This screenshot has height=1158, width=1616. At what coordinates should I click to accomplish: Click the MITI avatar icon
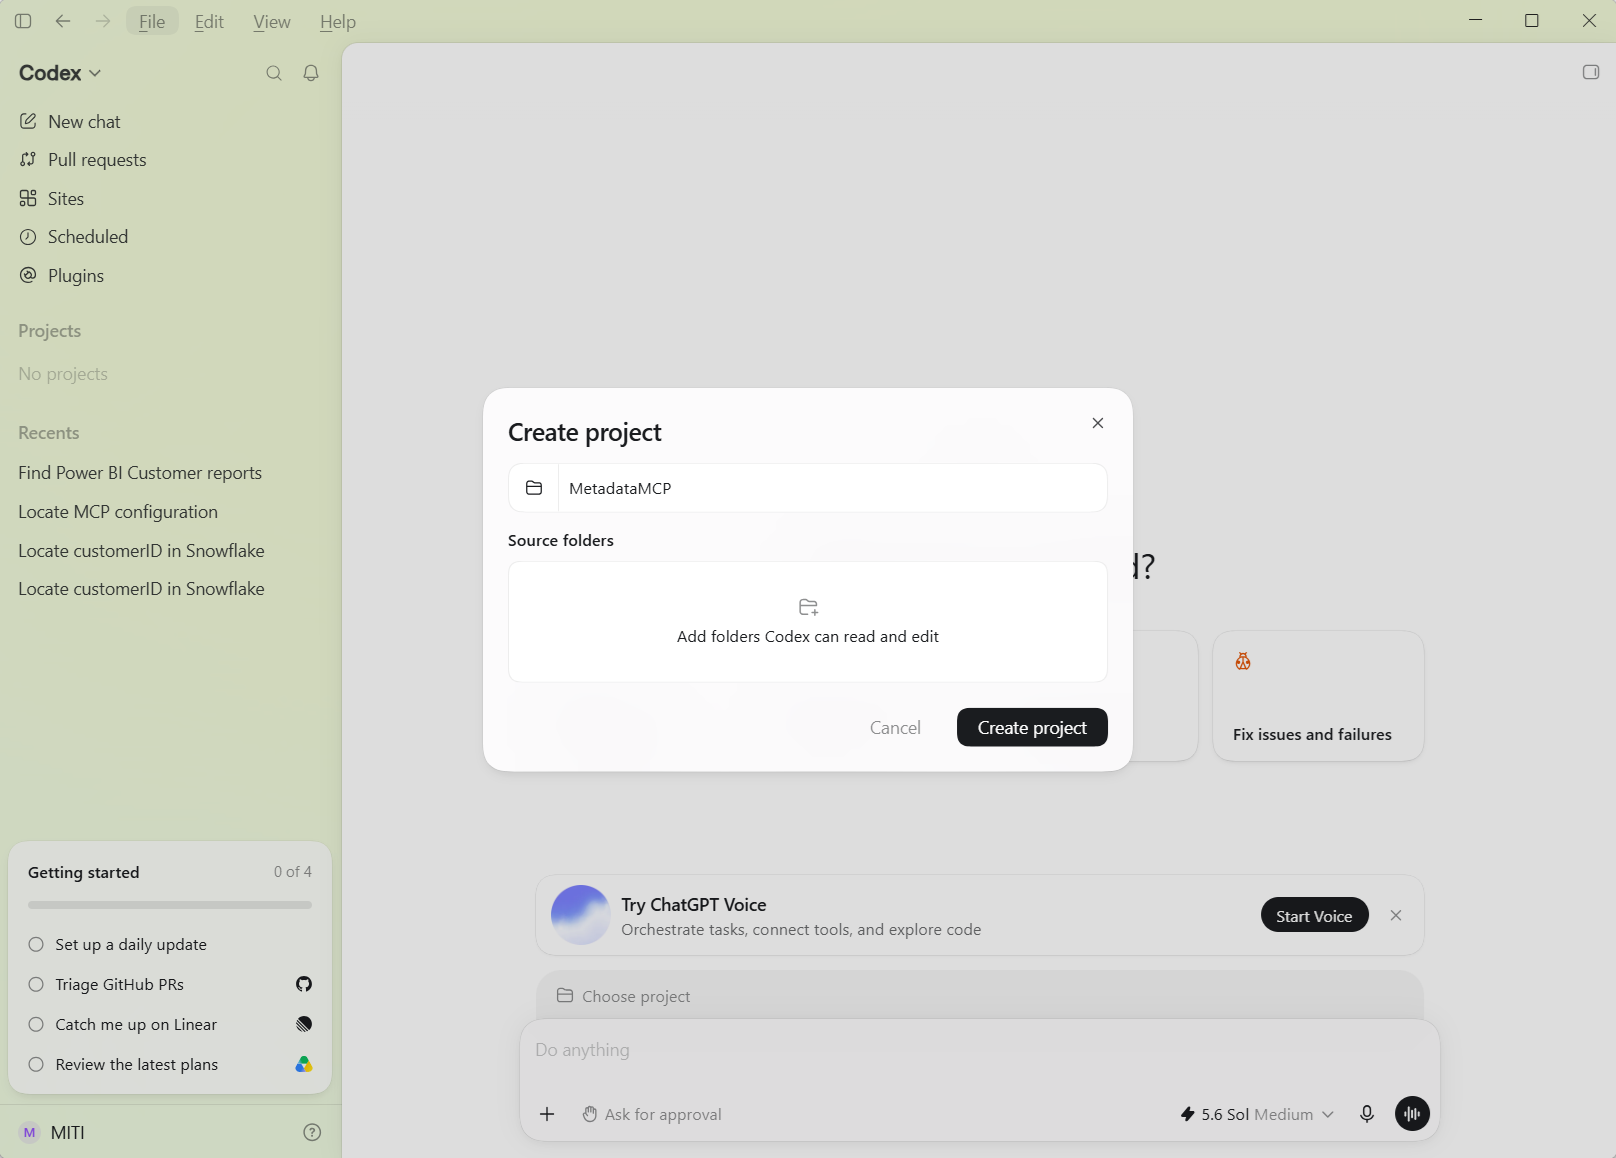click(x=29, y=1132)
